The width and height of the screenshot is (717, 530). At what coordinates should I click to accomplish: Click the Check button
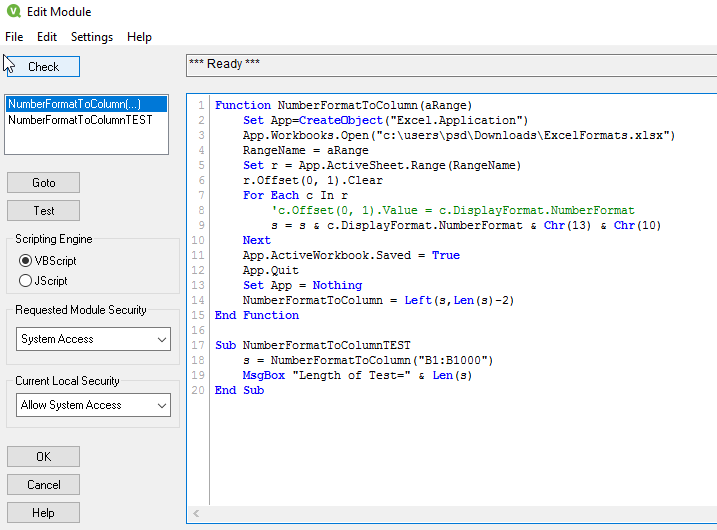point(43,67)
